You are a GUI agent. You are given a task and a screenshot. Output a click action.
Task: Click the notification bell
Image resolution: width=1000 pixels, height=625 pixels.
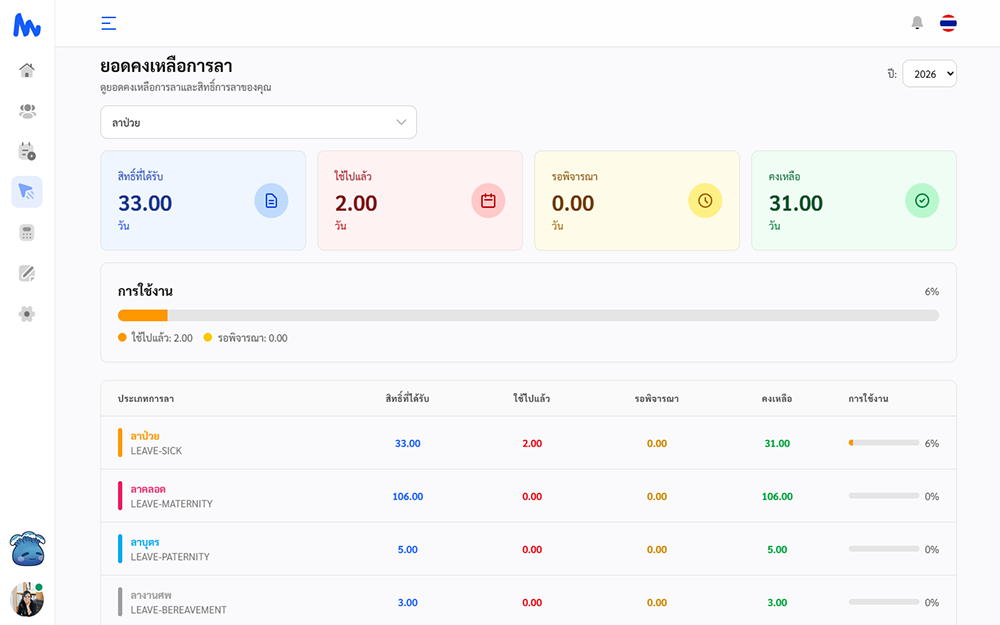916,22
